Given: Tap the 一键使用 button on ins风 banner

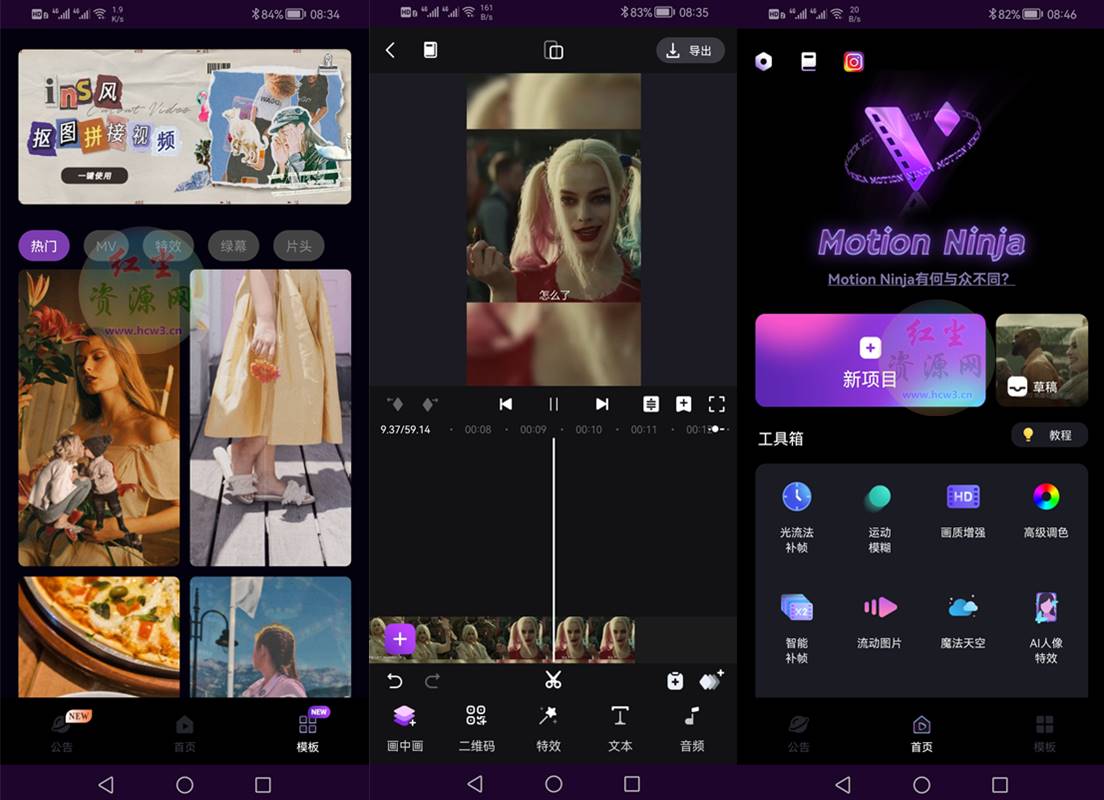Looking at the screenshot, I should tap(94, 175).
